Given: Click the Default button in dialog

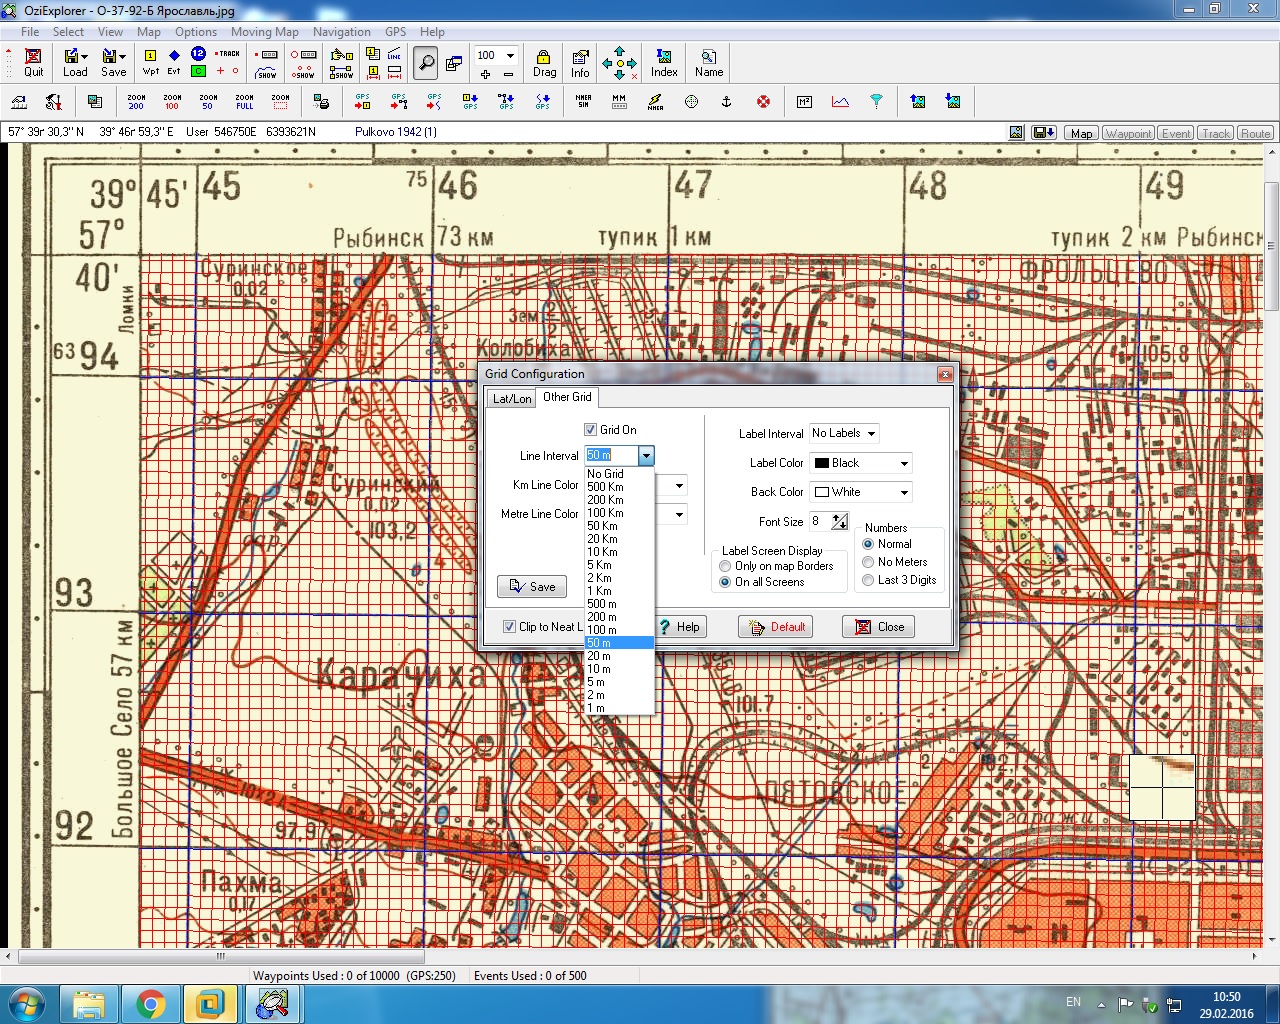Looking at the screenshot, I should coord(775,627).
